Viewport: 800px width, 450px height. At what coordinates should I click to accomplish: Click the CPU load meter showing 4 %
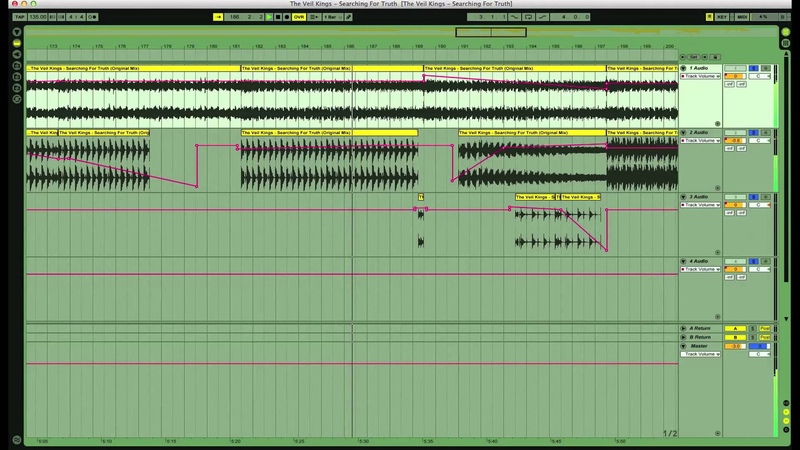point(763,17)
